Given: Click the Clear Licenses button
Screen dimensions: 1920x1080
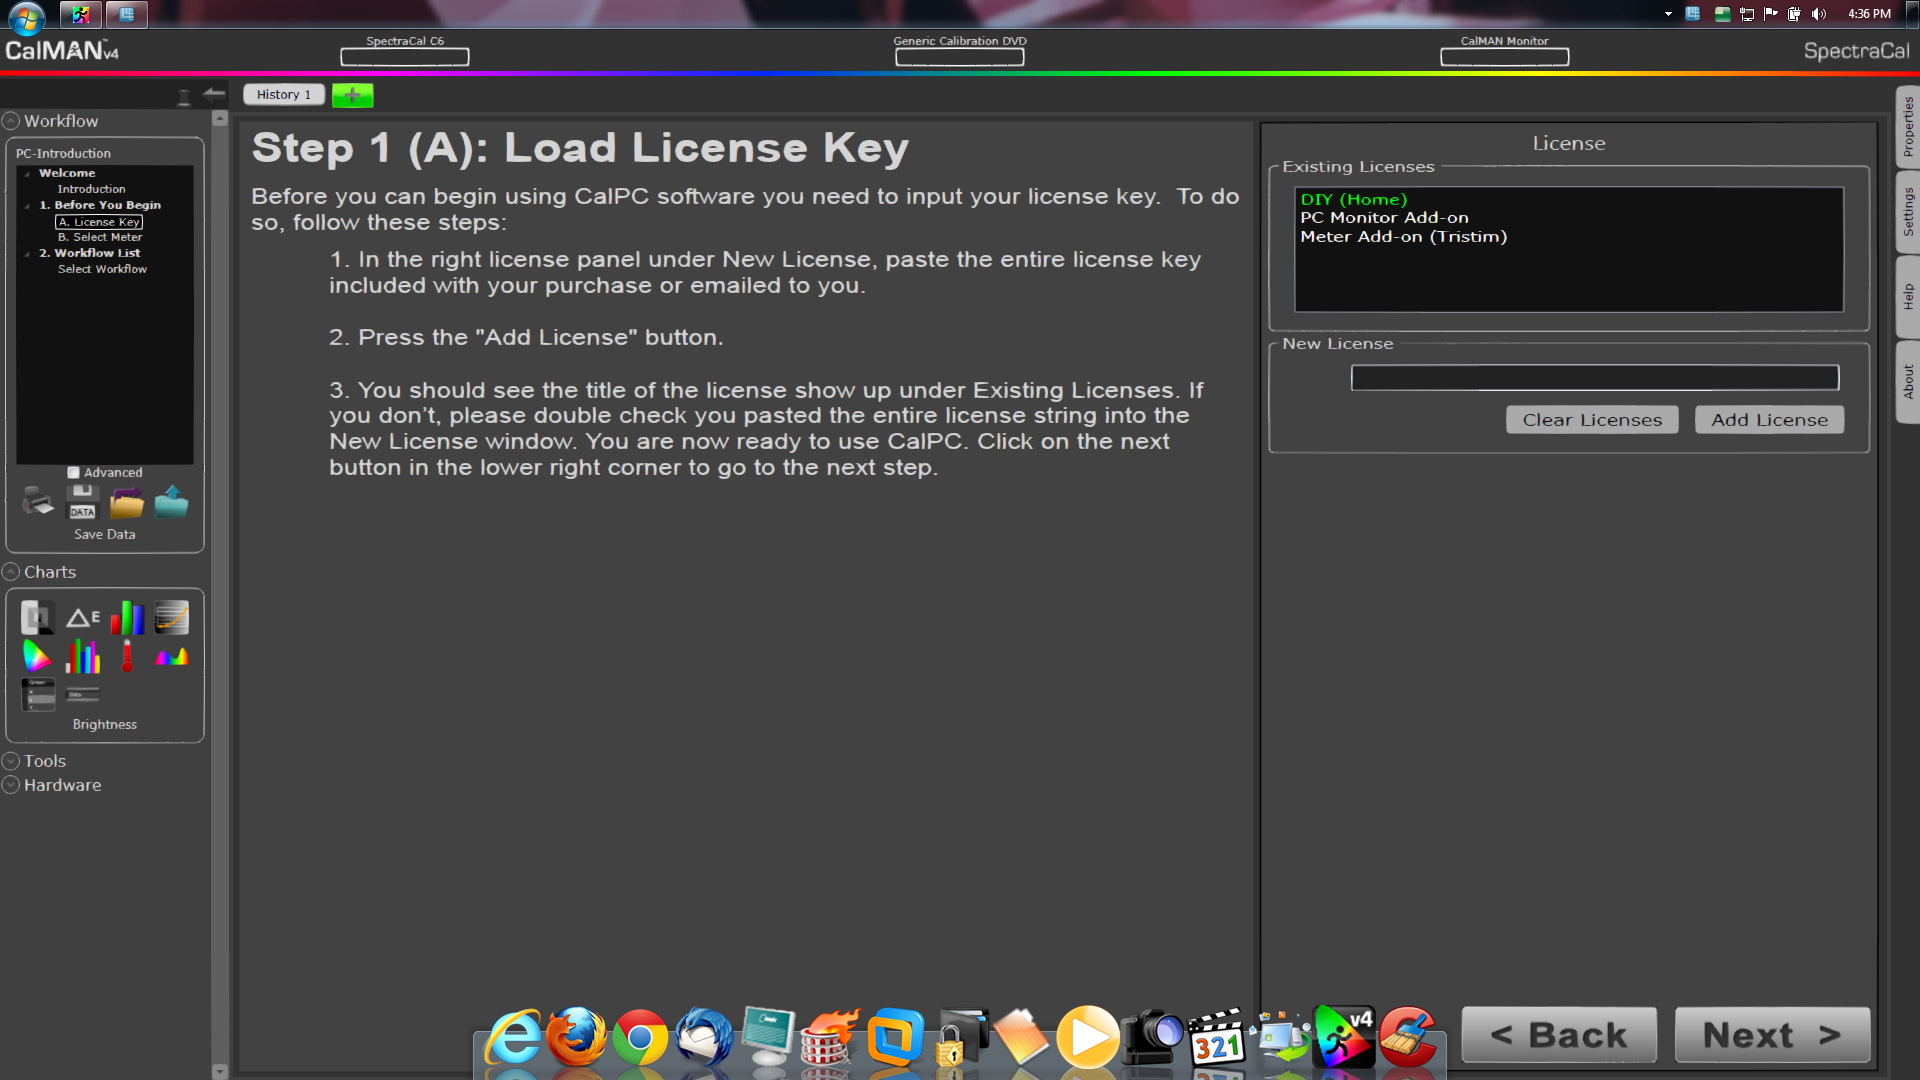Looking at the screenshot, I should tap(1592, 420).
